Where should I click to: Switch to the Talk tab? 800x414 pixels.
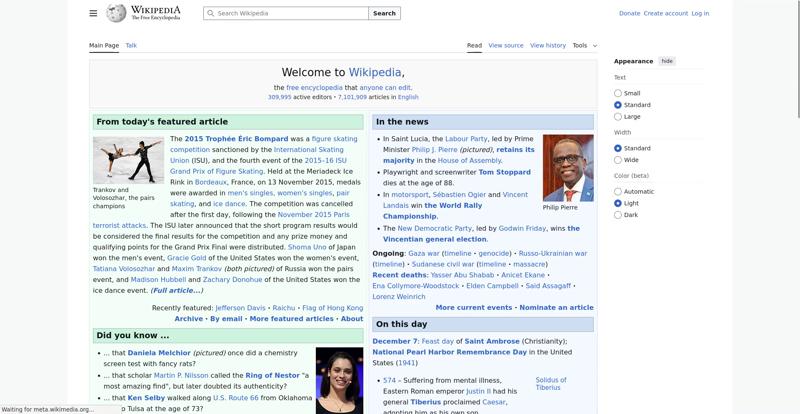pos(131,45)
